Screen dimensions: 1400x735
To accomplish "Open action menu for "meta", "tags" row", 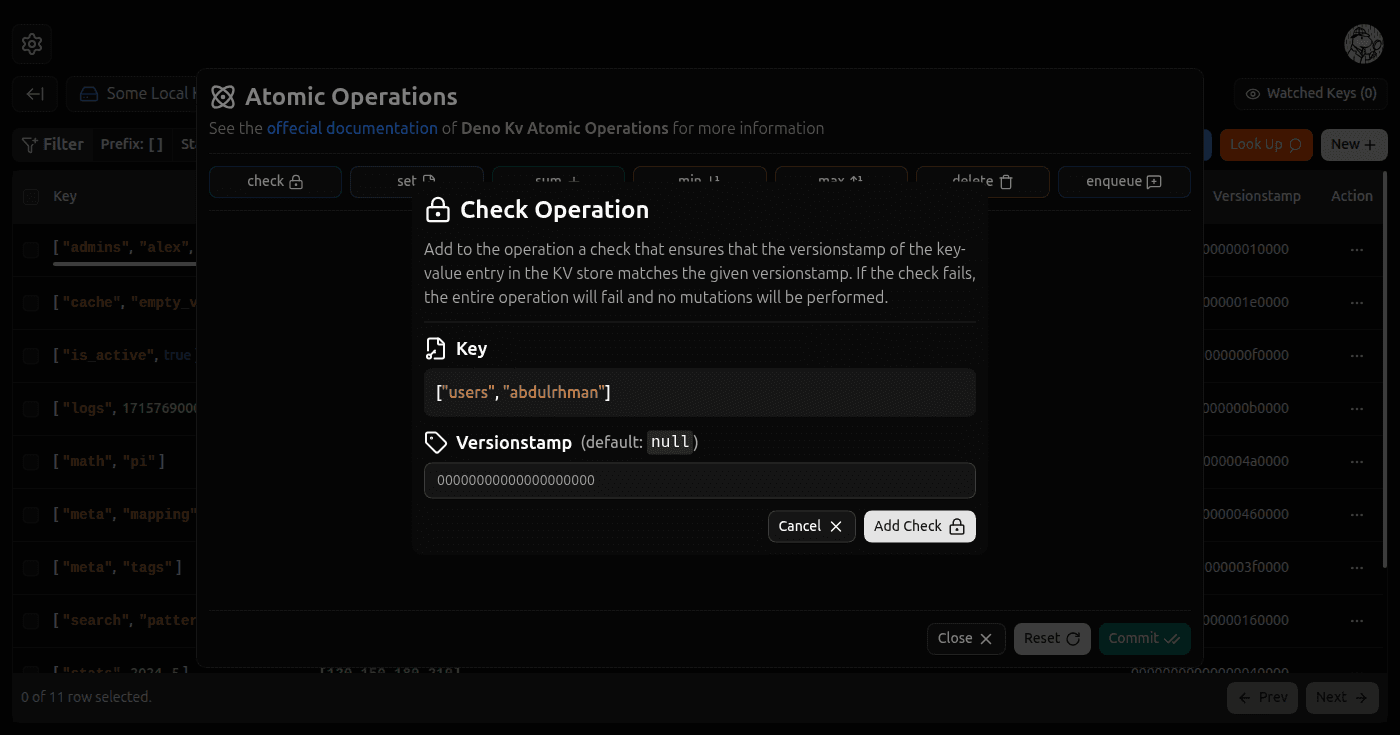I will coord(1357,568).
